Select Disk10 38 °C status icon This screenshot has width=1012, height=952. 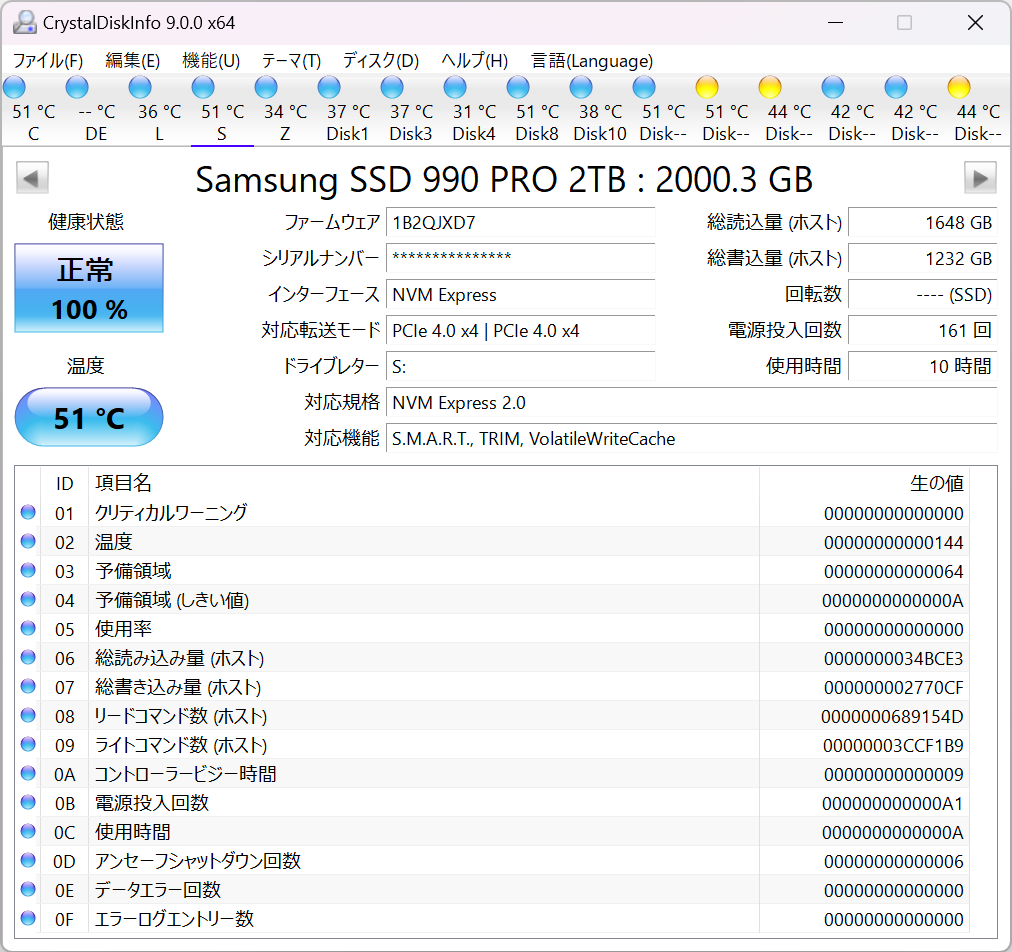[581, 88]
